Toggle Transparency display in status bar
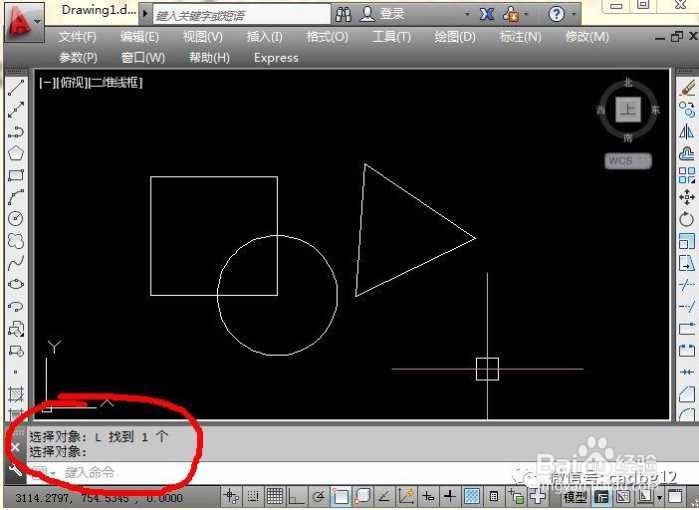The width and height of the screenshot is (699, 510). coord(472,496)
